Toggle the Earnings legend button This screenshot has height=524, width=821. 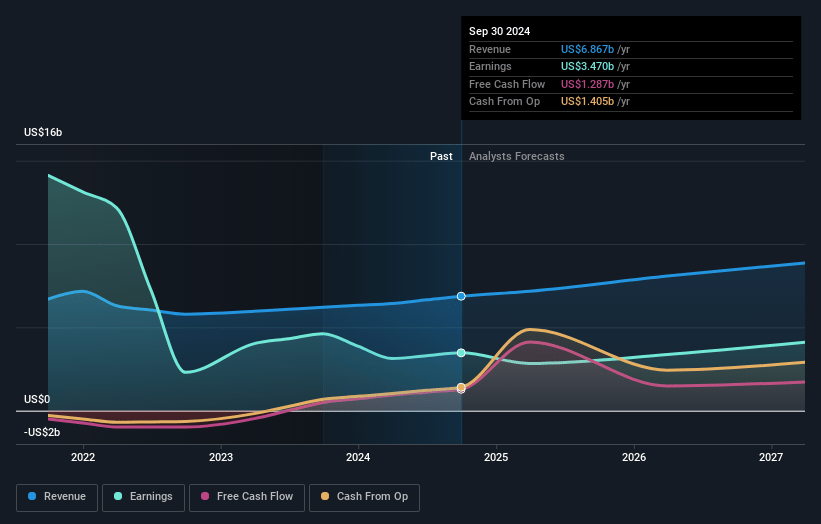[x=143, y=497]
